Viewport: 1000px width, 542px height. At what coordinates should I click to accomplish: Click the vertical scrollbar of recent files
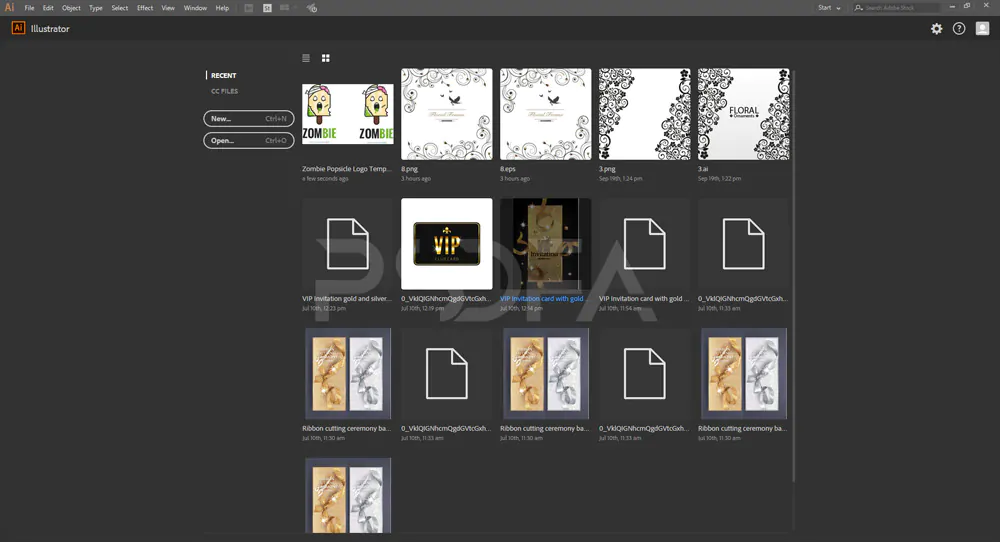[x=793, y=275]
